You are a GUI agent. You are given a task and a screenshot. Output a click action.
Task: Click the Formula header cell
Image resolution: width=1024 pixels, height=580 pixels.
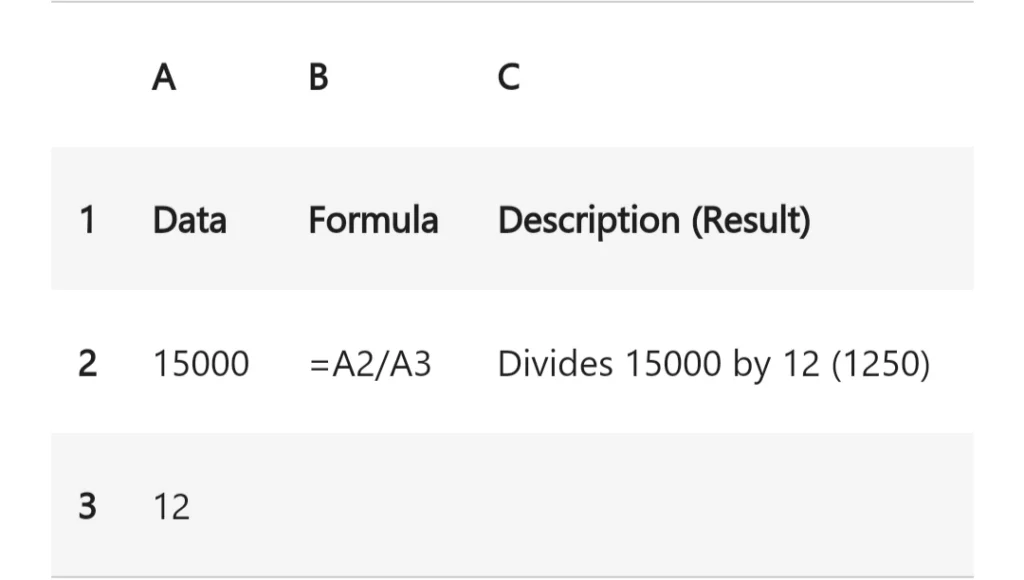tap(373, 219)
